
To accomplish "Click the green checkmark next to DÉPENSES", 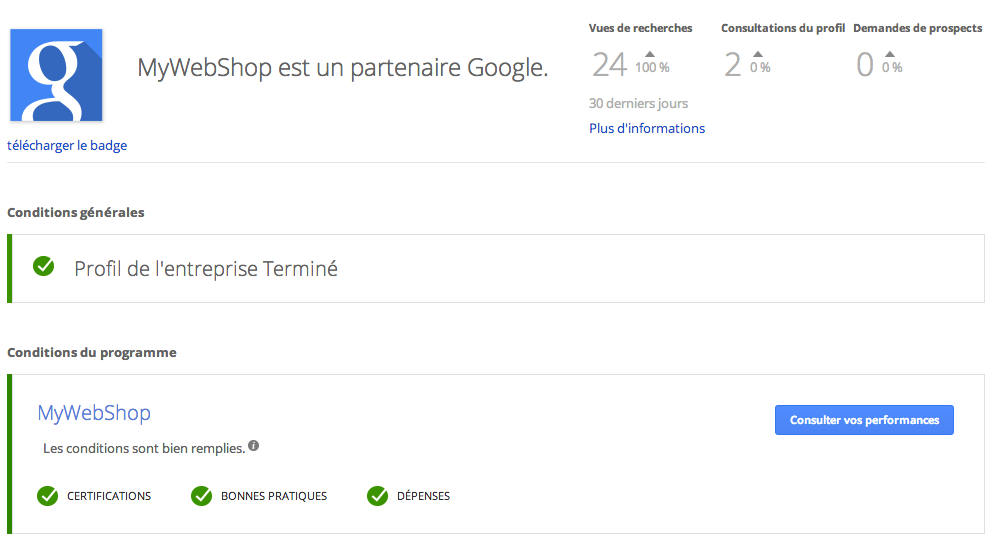I will pos(377,496).
